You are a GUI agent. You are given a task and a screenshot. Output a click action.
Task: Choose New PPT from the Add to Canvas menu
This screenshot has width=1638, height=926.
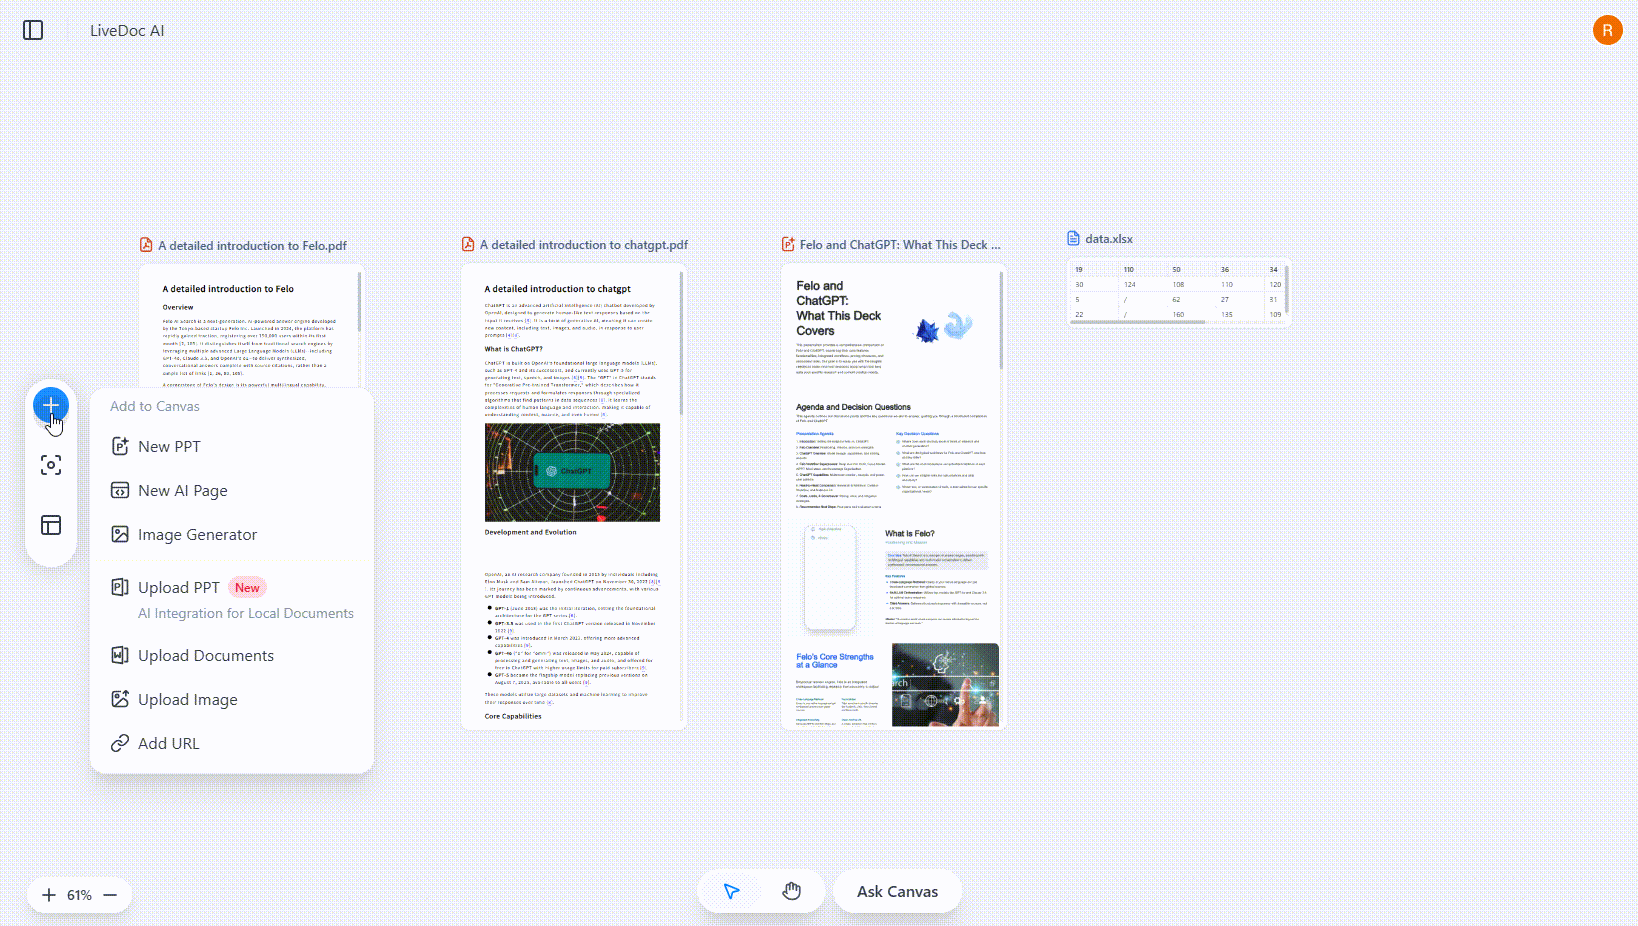(x=168, y=446)
